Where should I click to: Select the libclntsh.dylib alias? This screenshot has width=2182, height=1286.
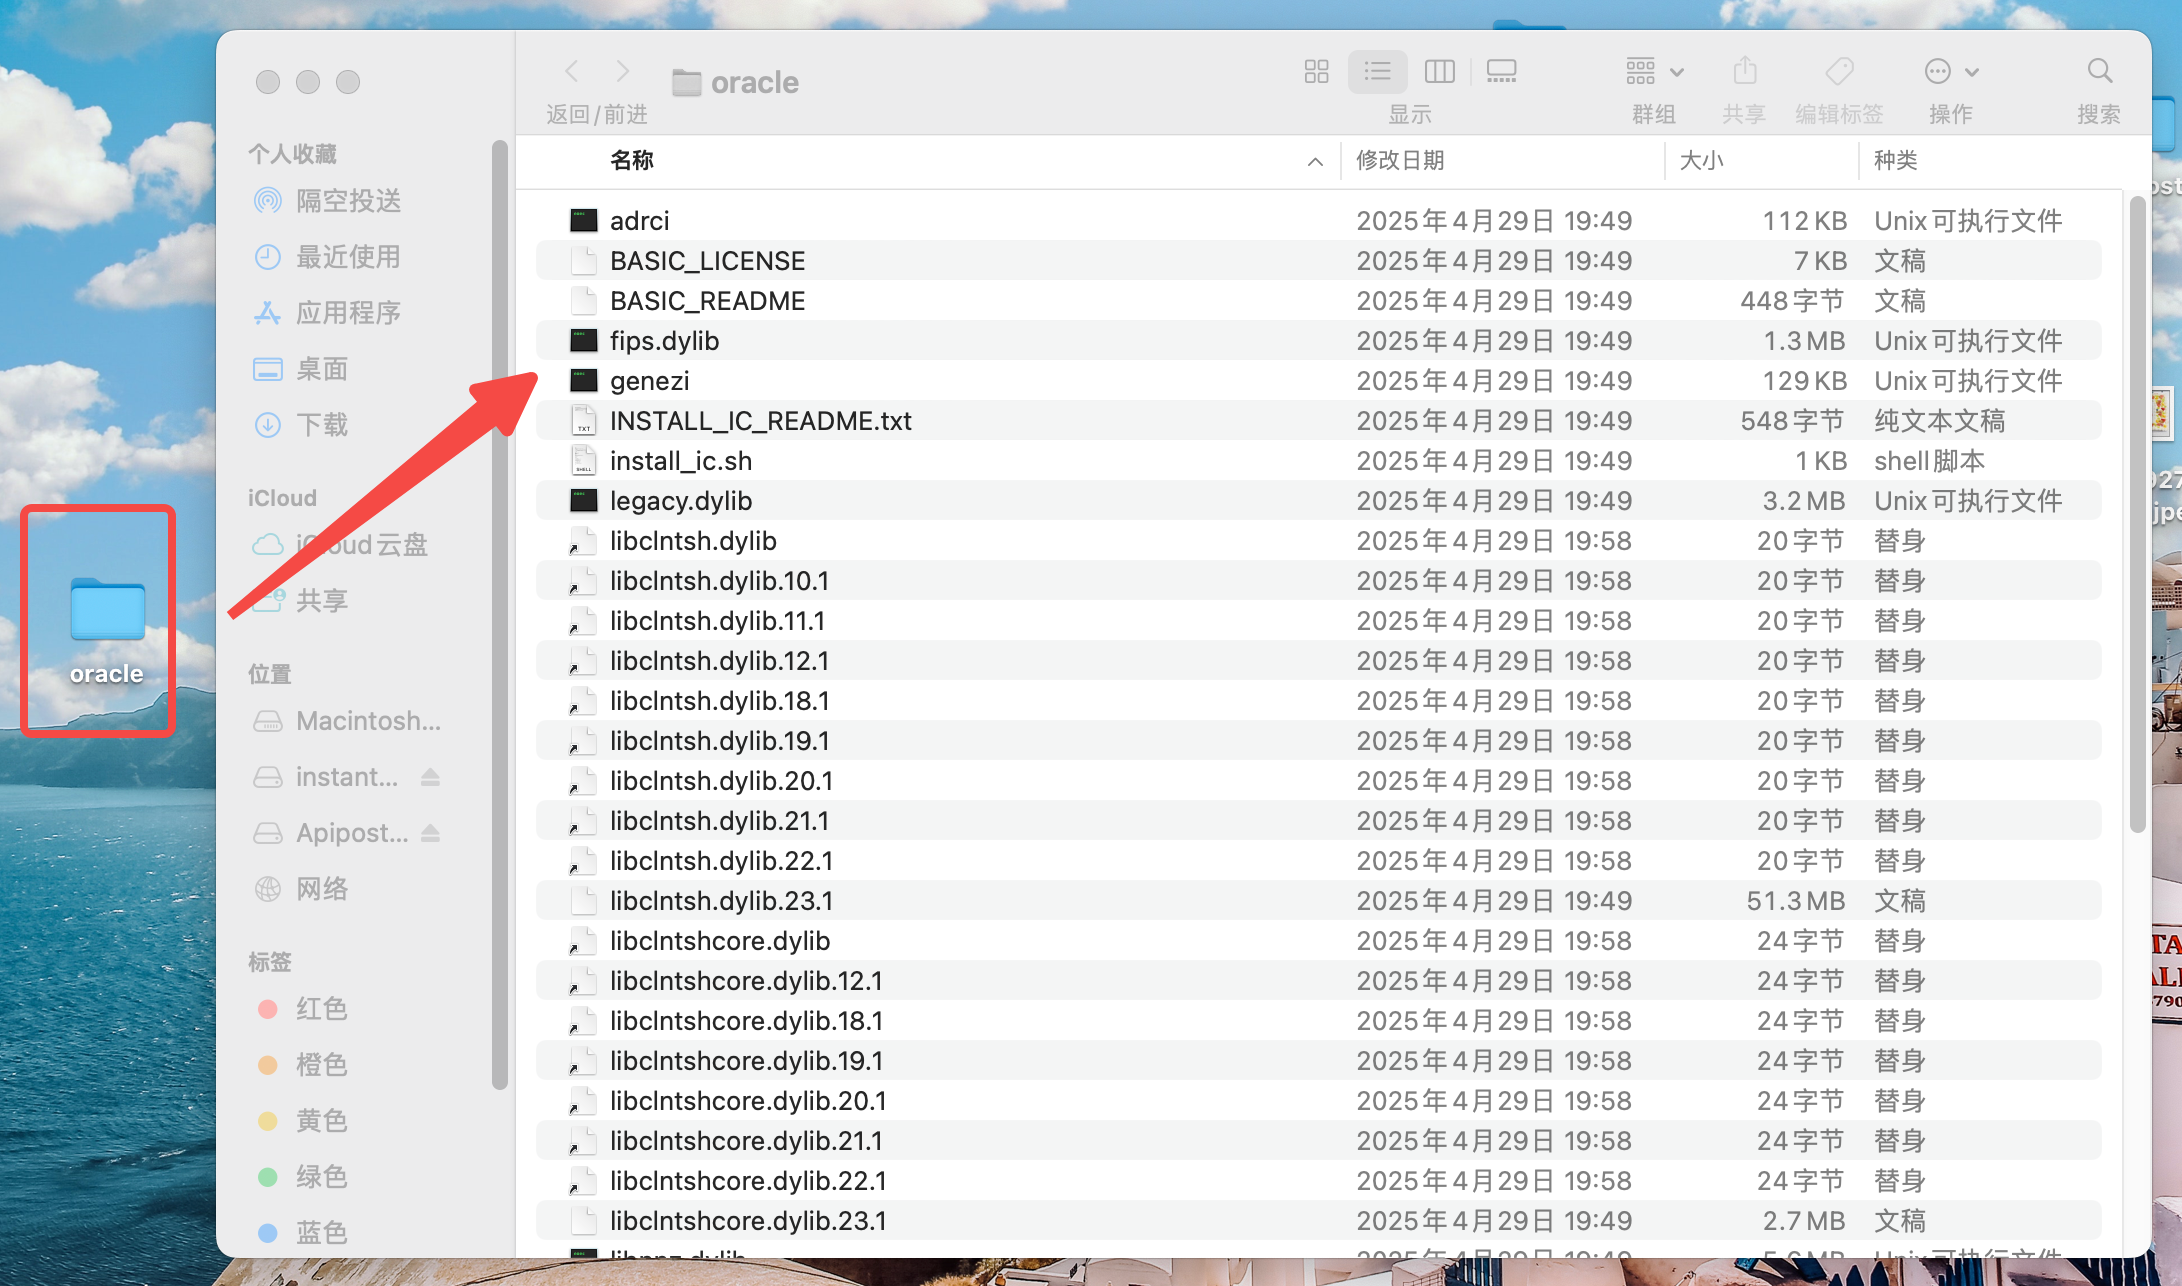[x=1318, y=541]
